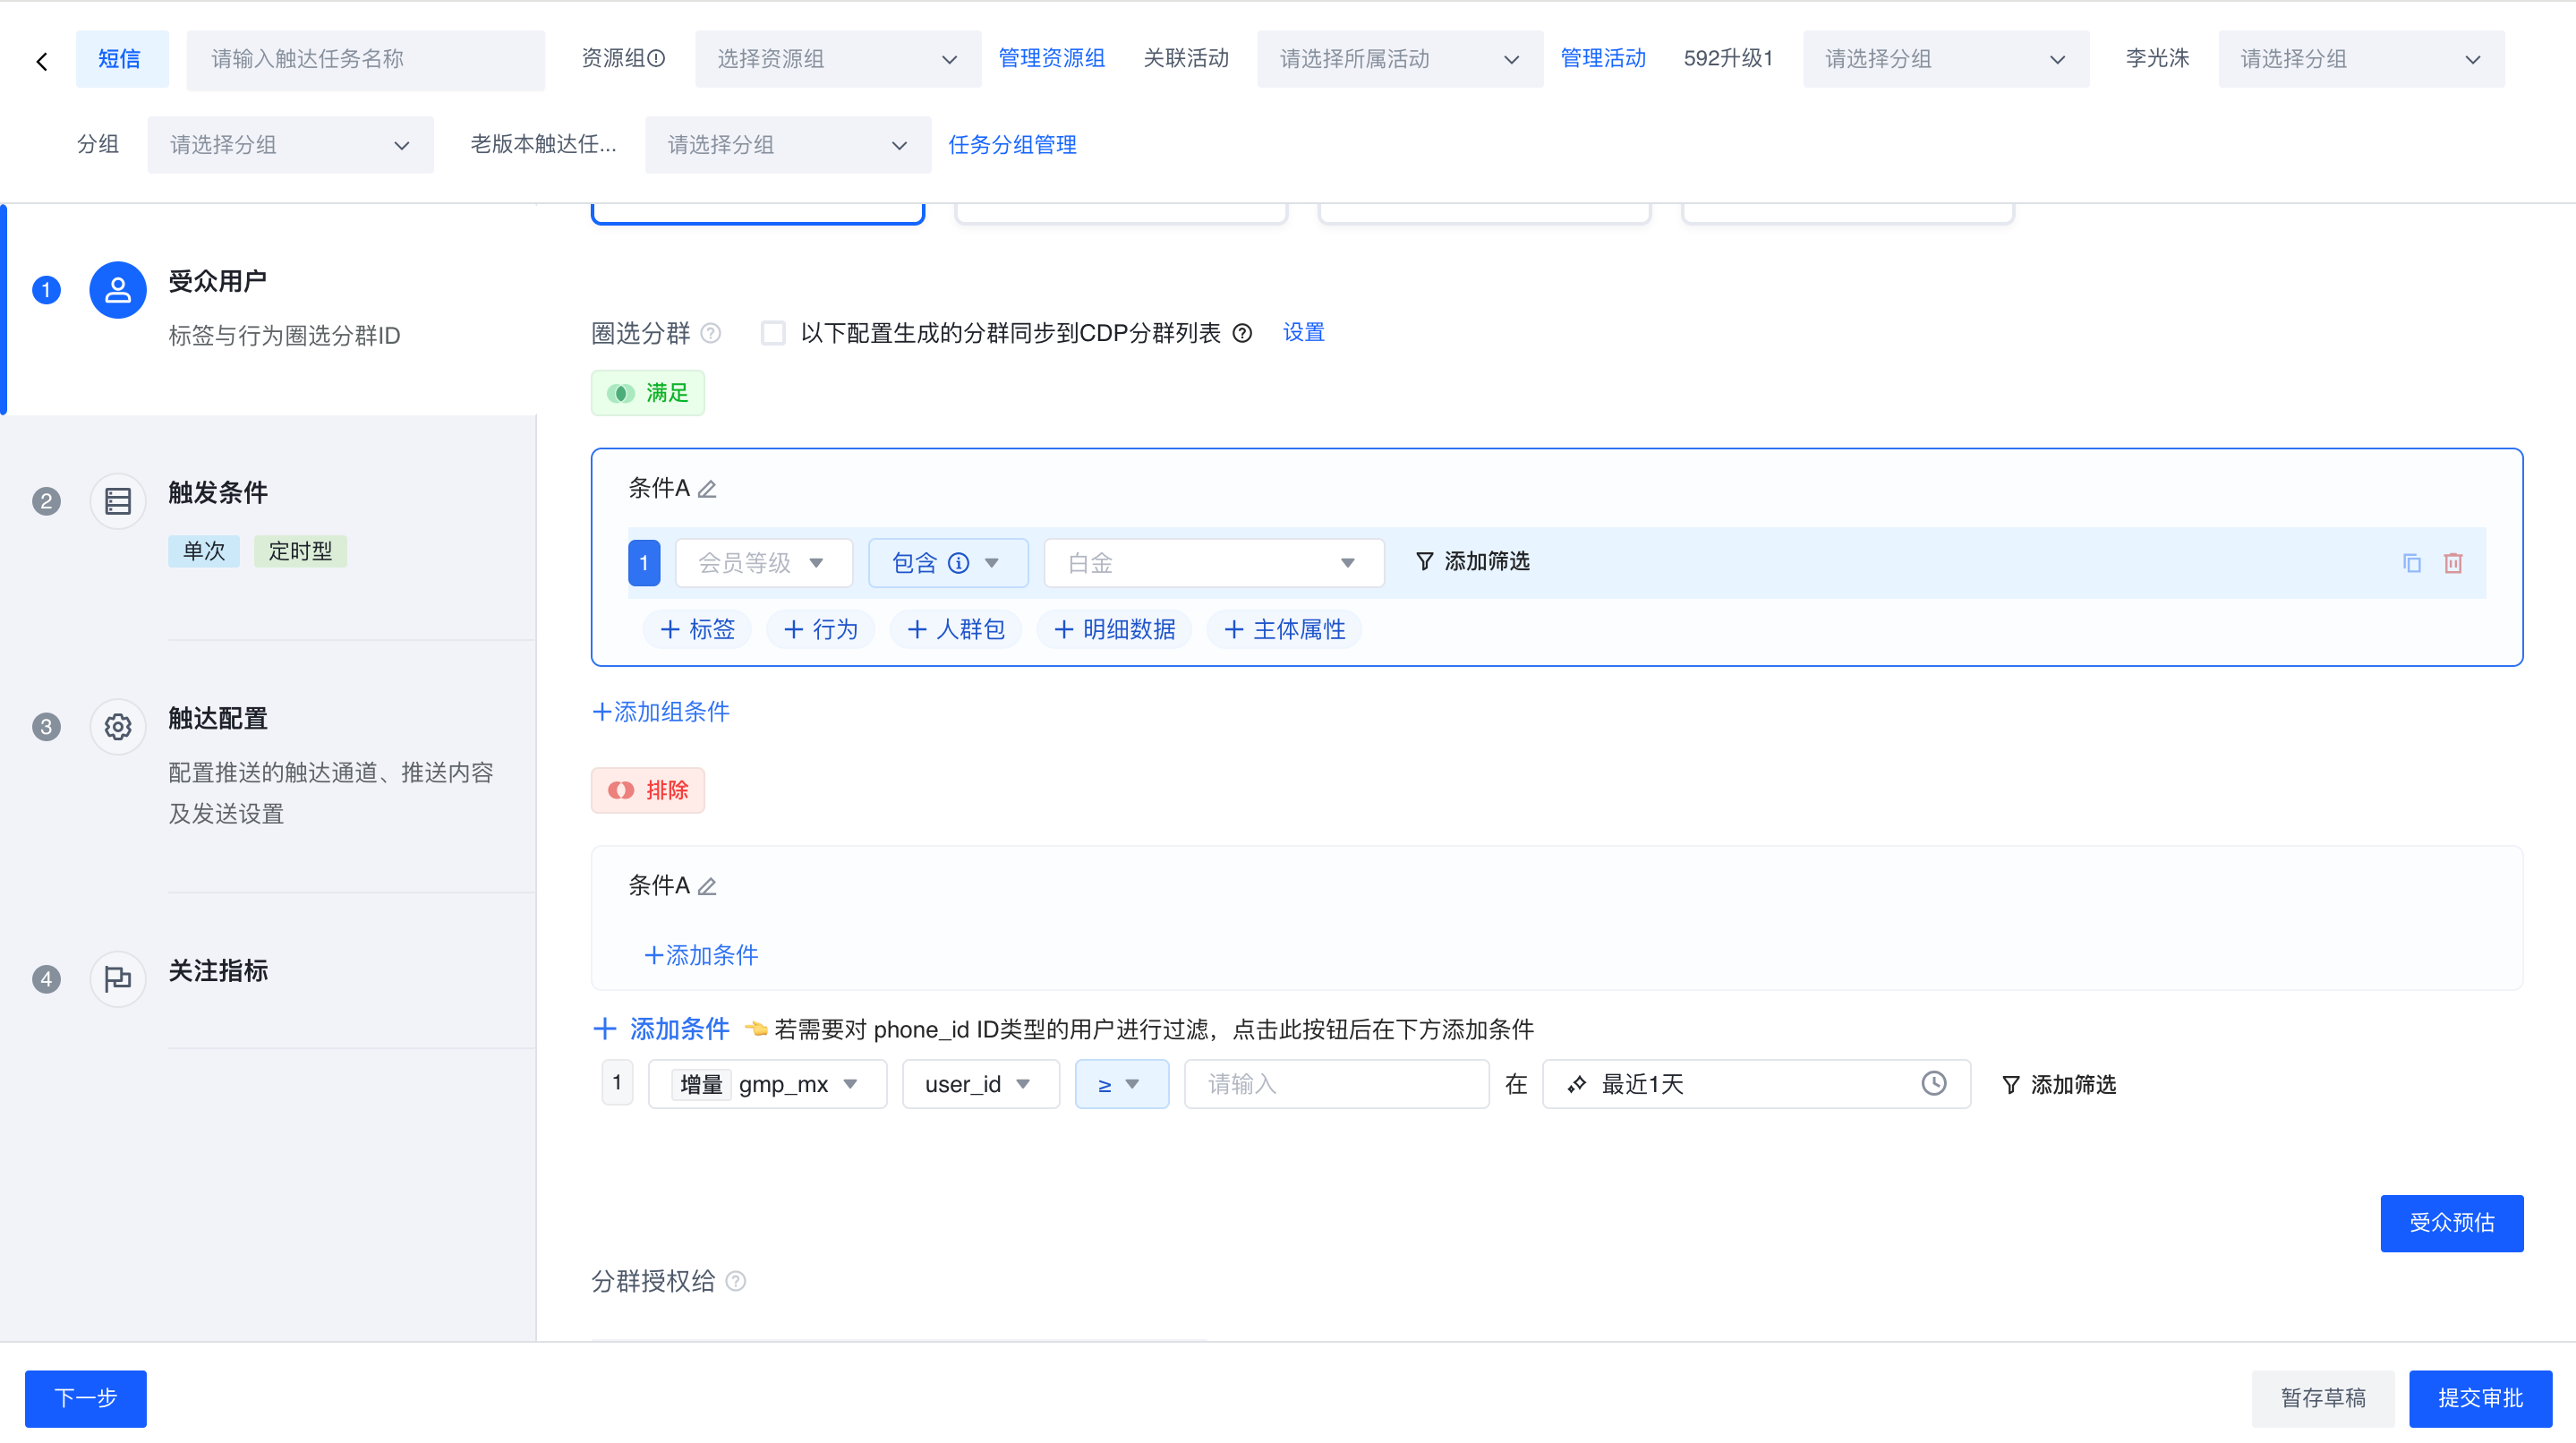
Task: Toggle the 排除 condition switch
Action: (648, 790)
